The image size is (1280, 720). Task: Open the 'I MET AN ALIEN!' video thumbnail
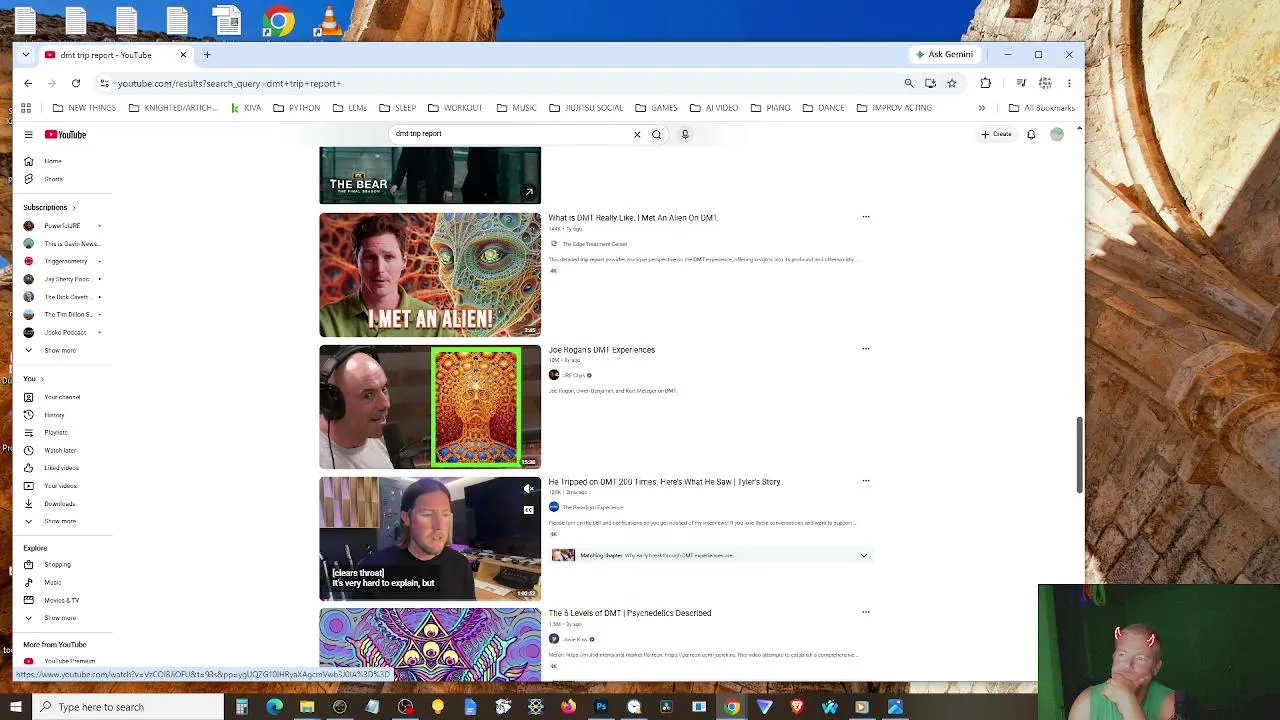click(x=430, y=275)
